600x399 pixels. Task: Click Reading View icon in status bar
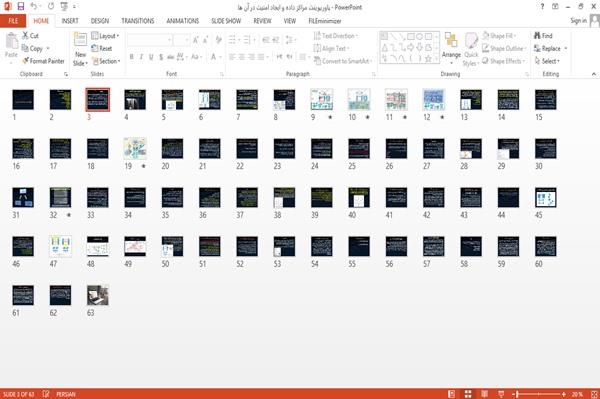[x=484, y=394]
